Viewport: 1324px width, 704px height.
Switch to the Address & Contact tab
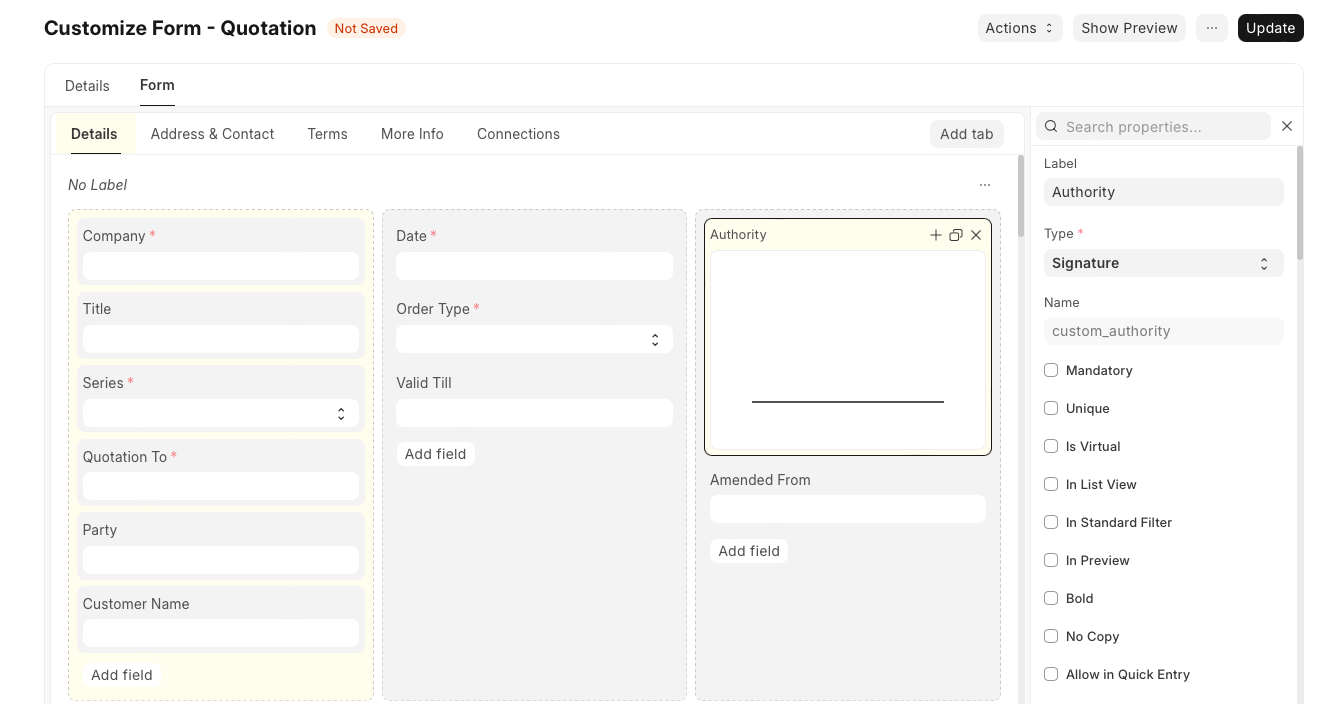point(212,134)
